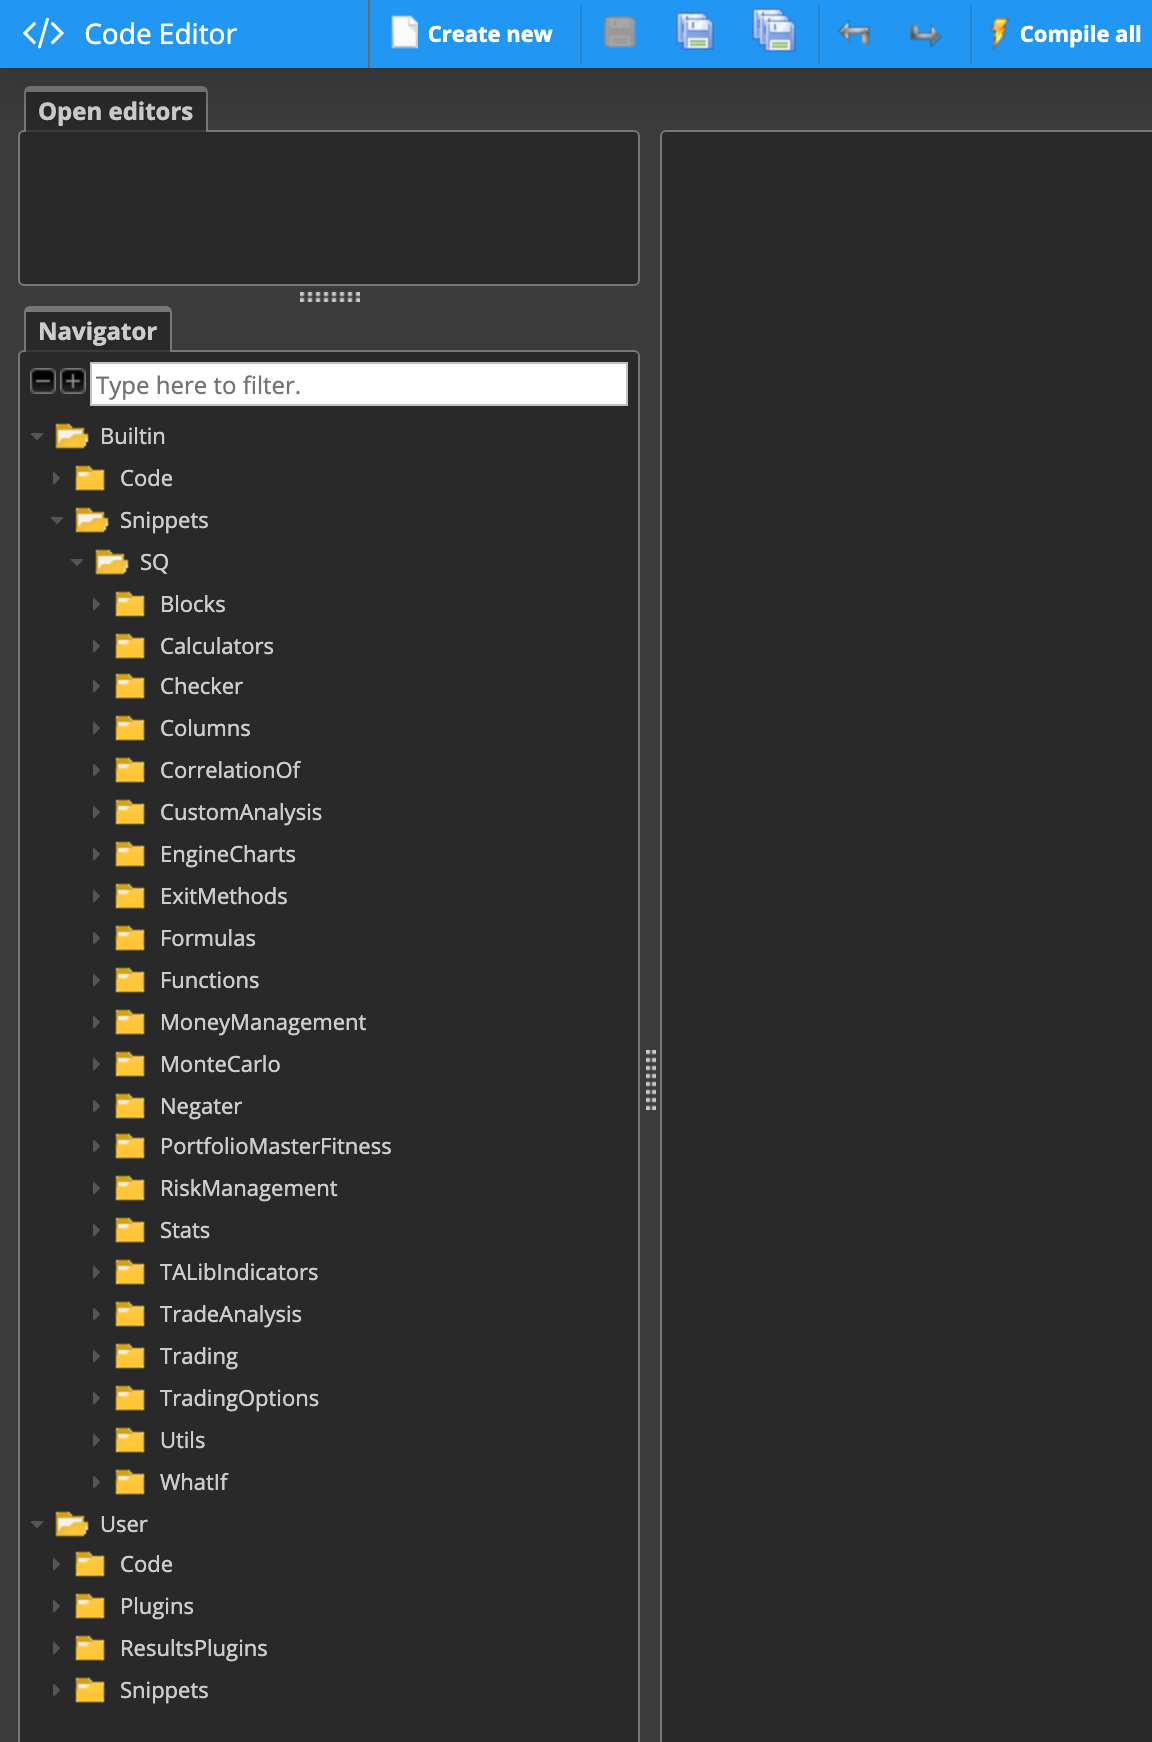
Task: Click the ExitMethods folder icon
Action: click(x=130, y=896)
